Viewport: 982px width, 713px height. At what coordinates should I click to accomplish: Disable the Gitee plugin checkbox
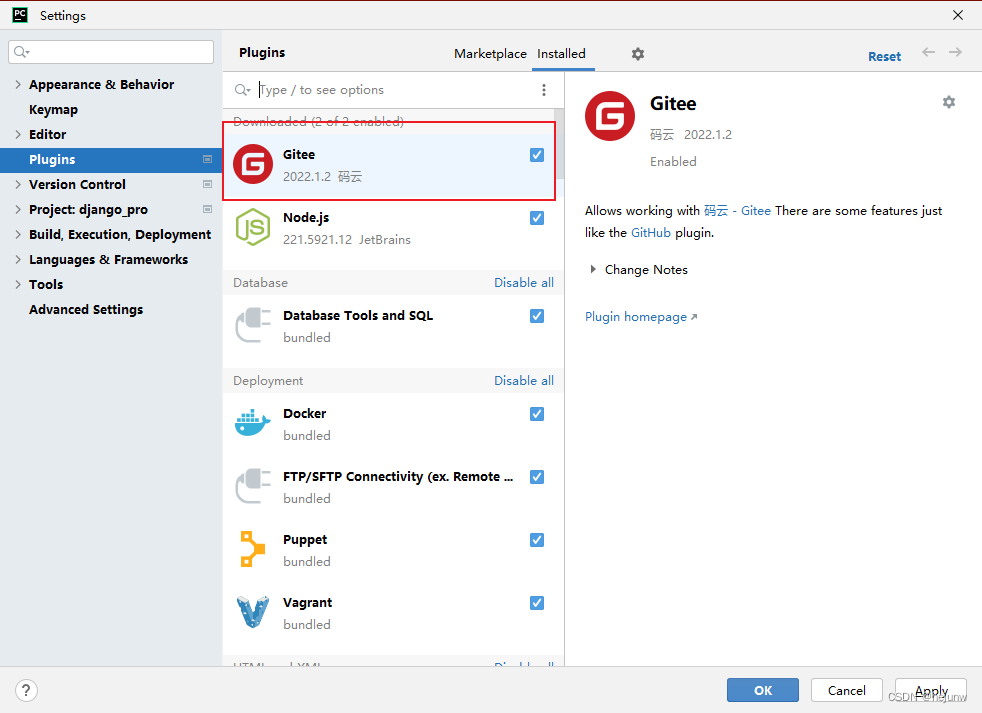[537, 155]
